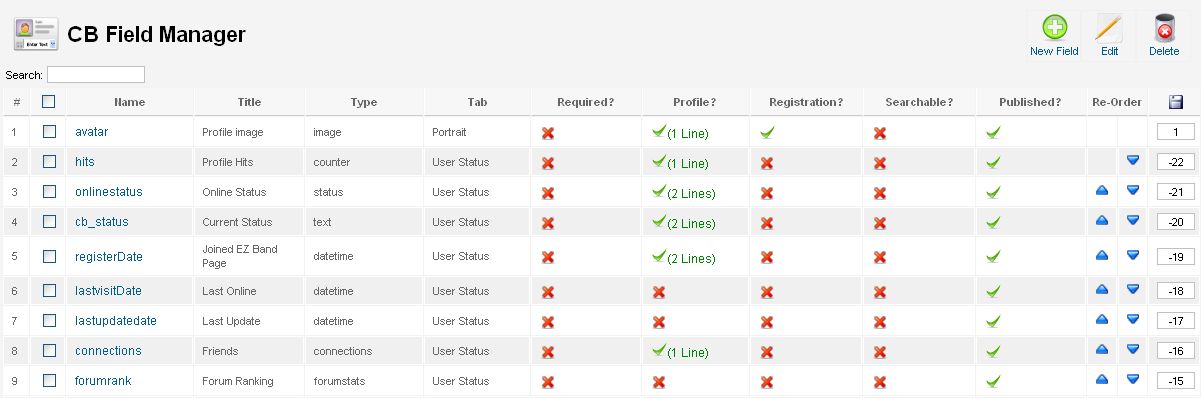Toggle published status for the avatar field

pos(993,131)
